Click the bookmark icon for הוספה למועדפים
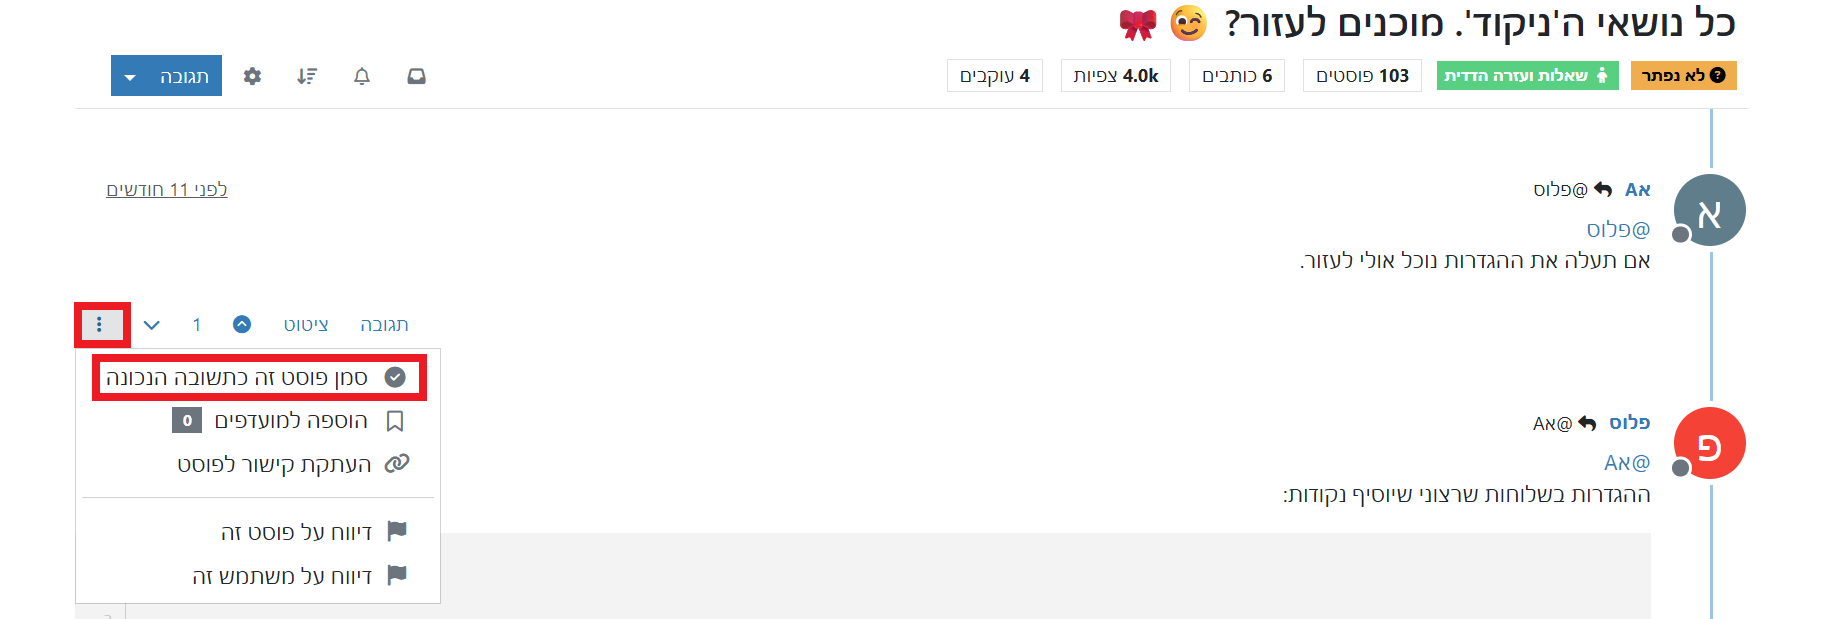This screenshot has width=1823, height=619. point(395,421)
